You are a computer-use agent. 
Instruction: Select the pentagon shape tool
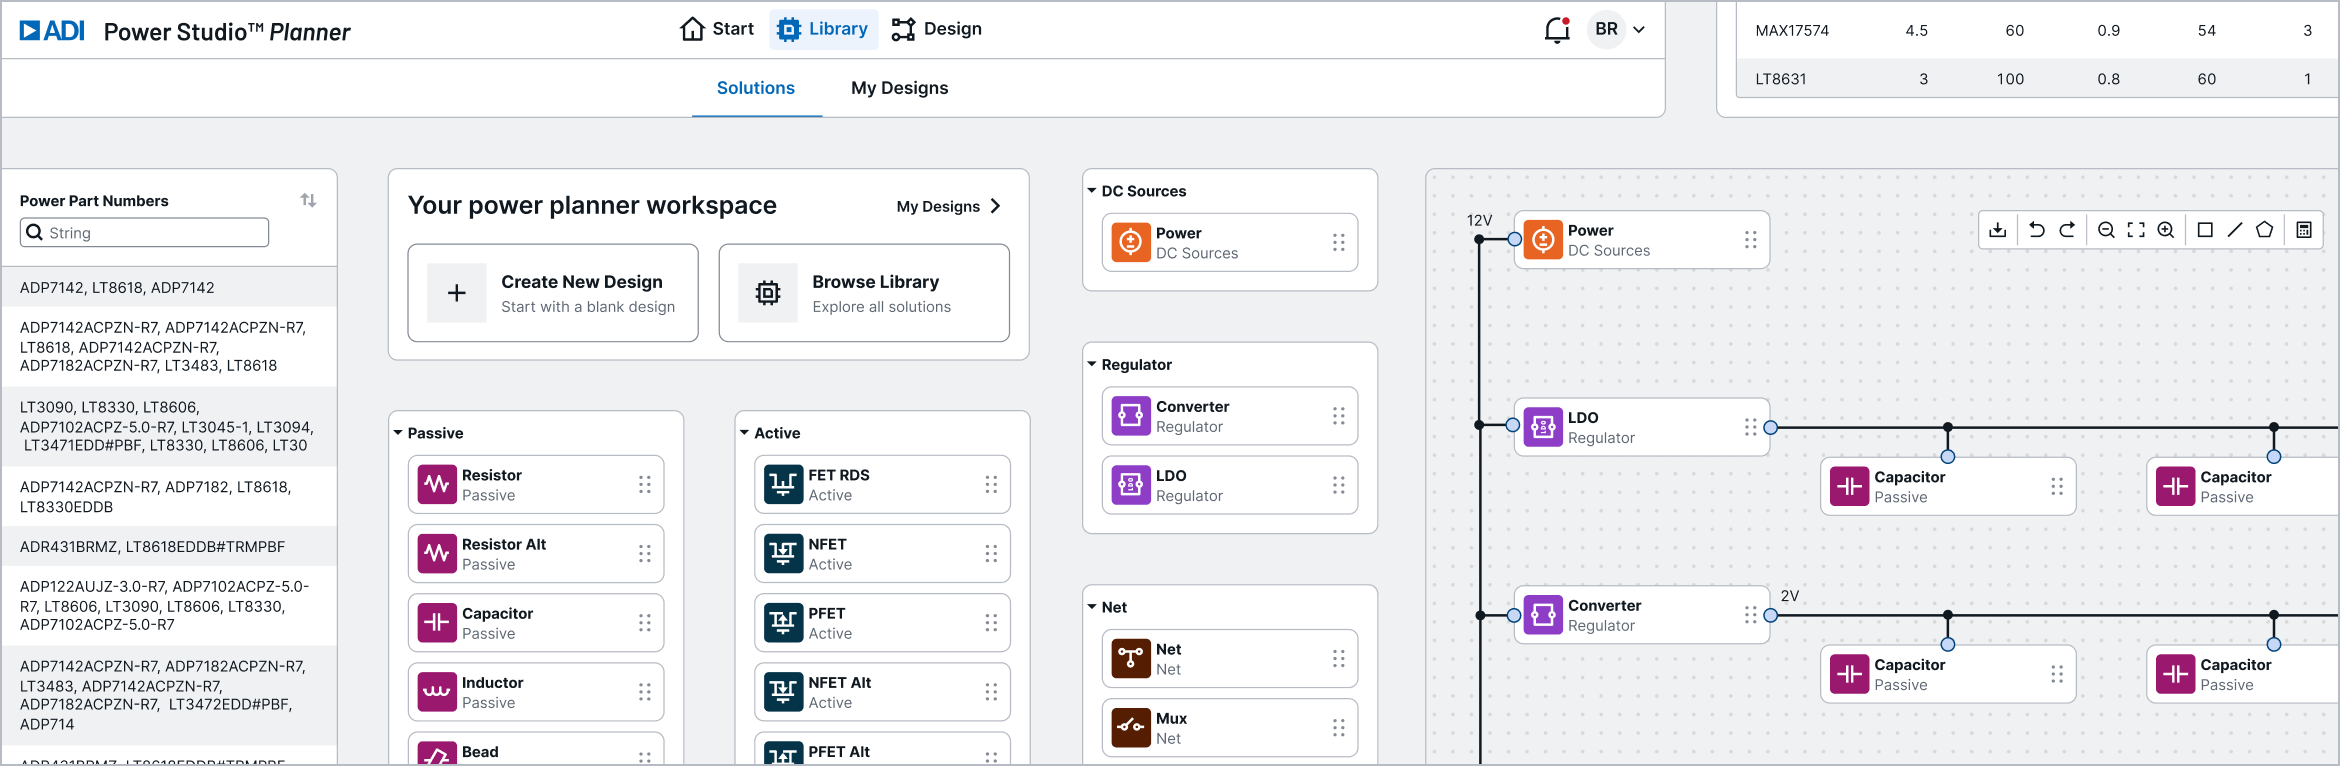pyautogui.click(x=2265, y=230)
